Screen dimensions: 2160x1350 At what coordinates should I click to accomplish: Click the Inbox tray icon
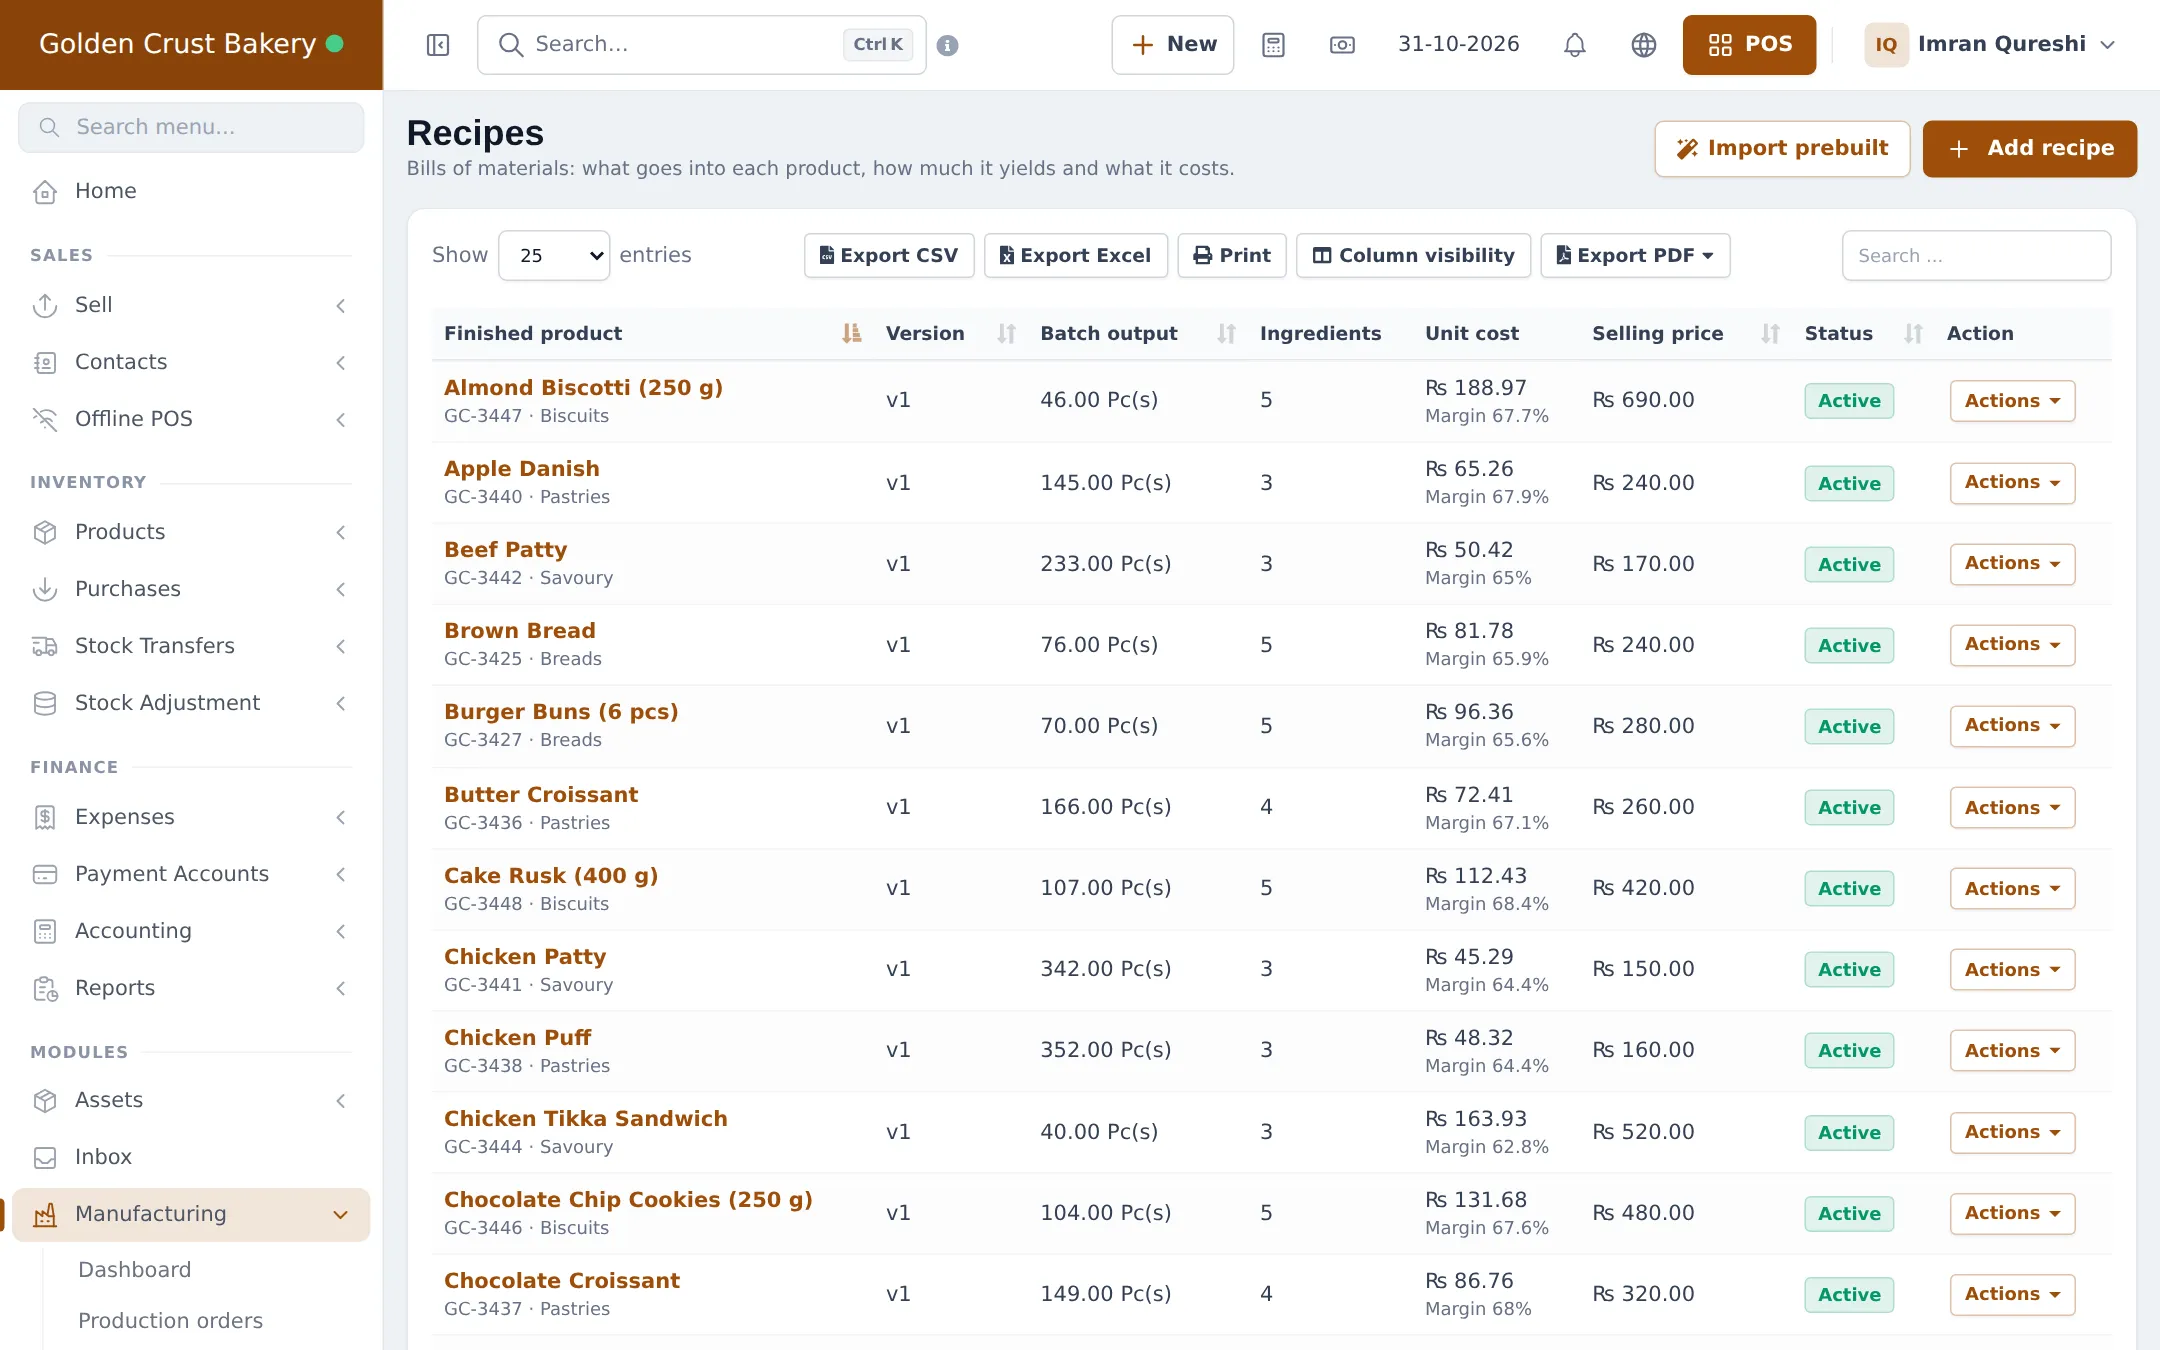45,1157
